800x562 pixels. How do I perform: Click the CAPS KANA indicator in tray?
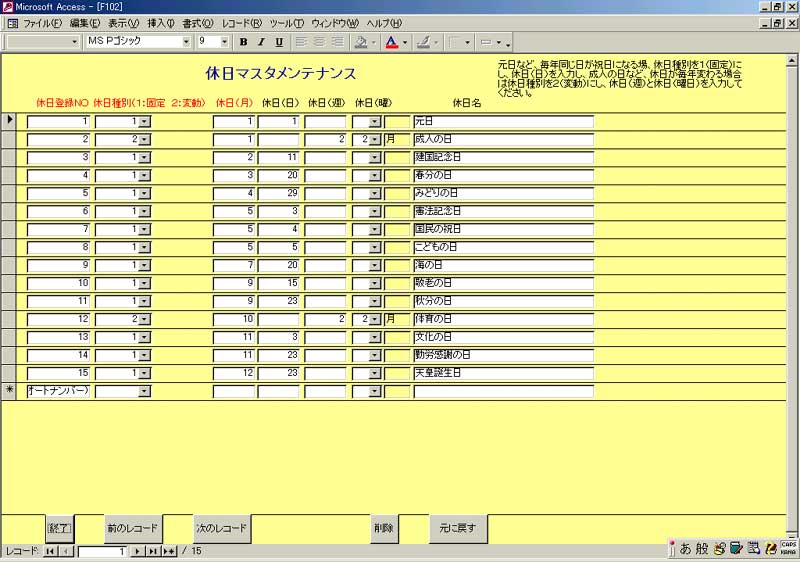click(788, 548)
